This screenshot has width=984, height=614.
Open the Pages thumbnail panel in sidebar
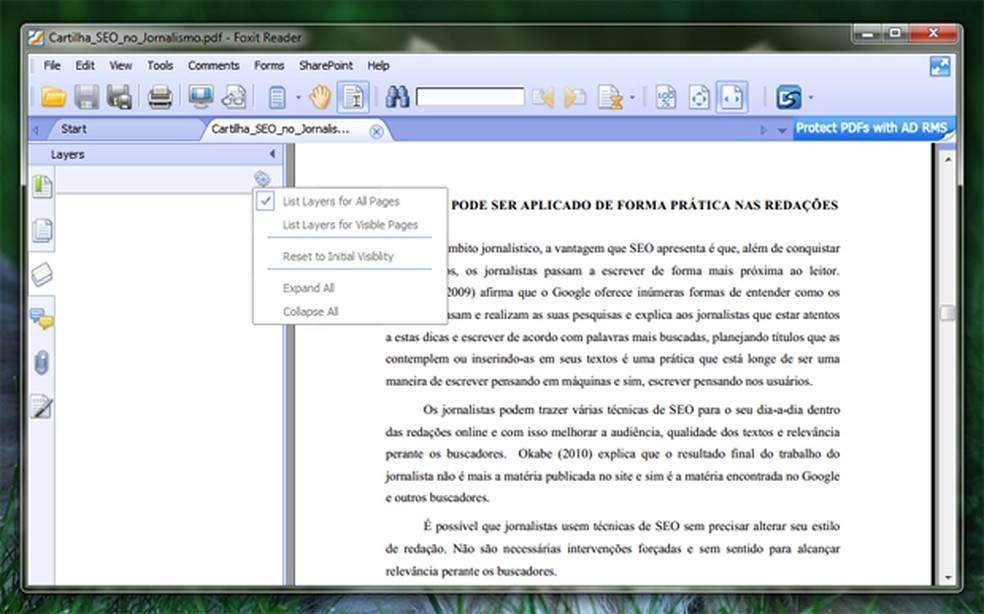(x=41, y=231)
